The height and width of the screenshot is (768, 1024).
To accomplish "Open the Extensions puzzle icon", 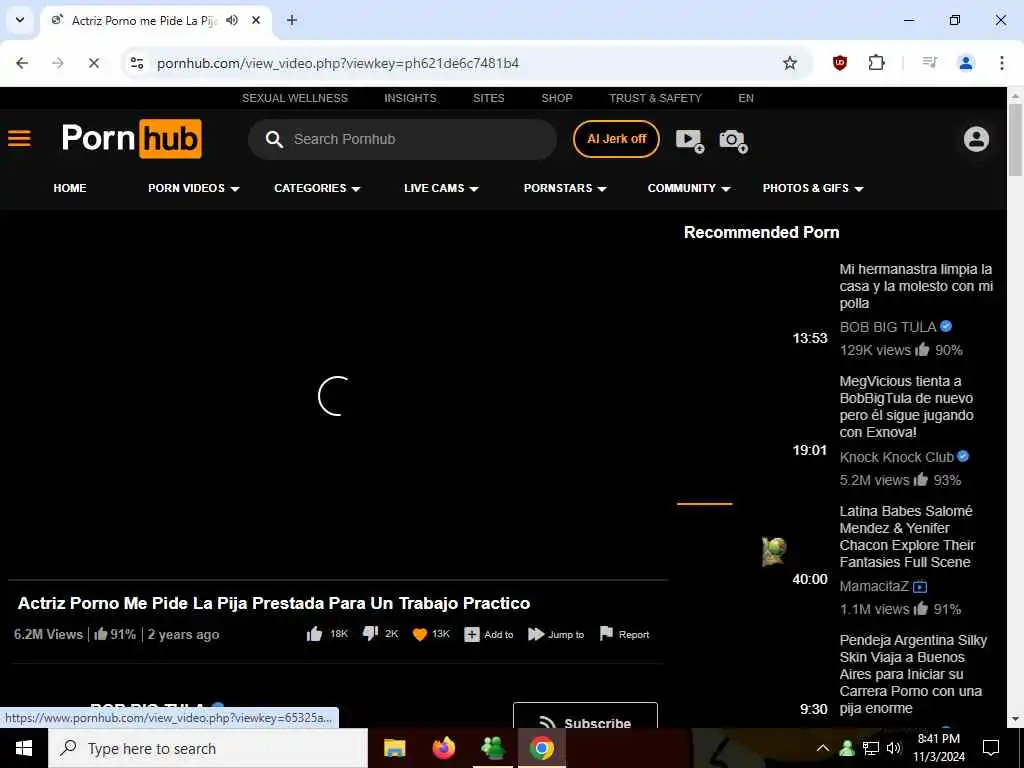I will point(876,63).
